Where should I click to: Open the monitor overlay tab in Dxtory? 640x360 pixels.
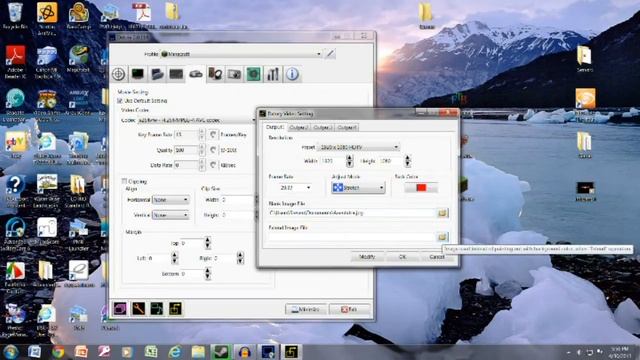(x=138, y=74)
